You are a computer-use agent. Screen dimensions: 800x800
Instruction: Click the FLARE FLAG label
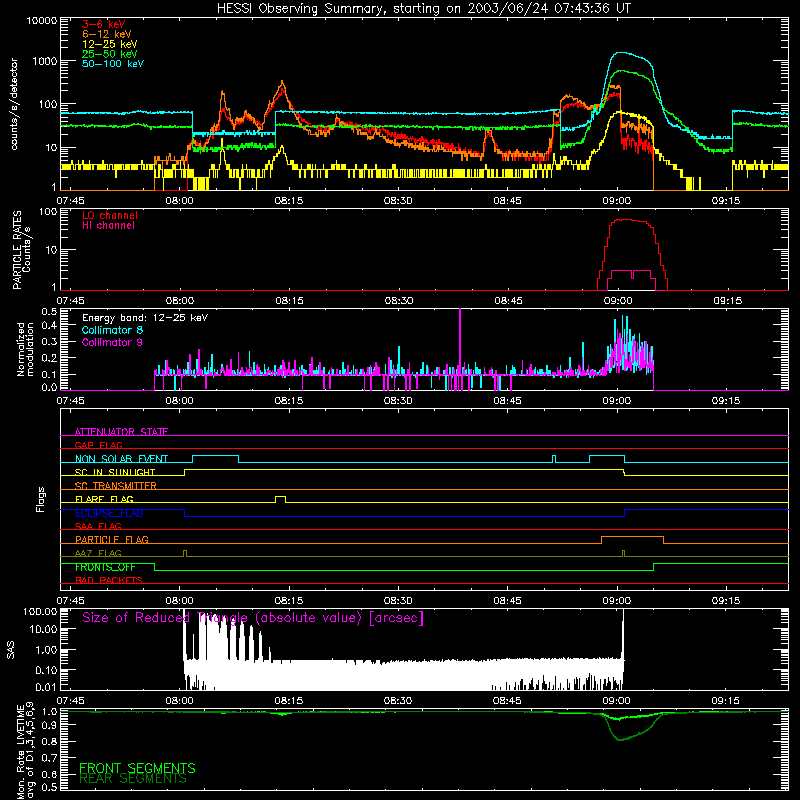point(104,499)
